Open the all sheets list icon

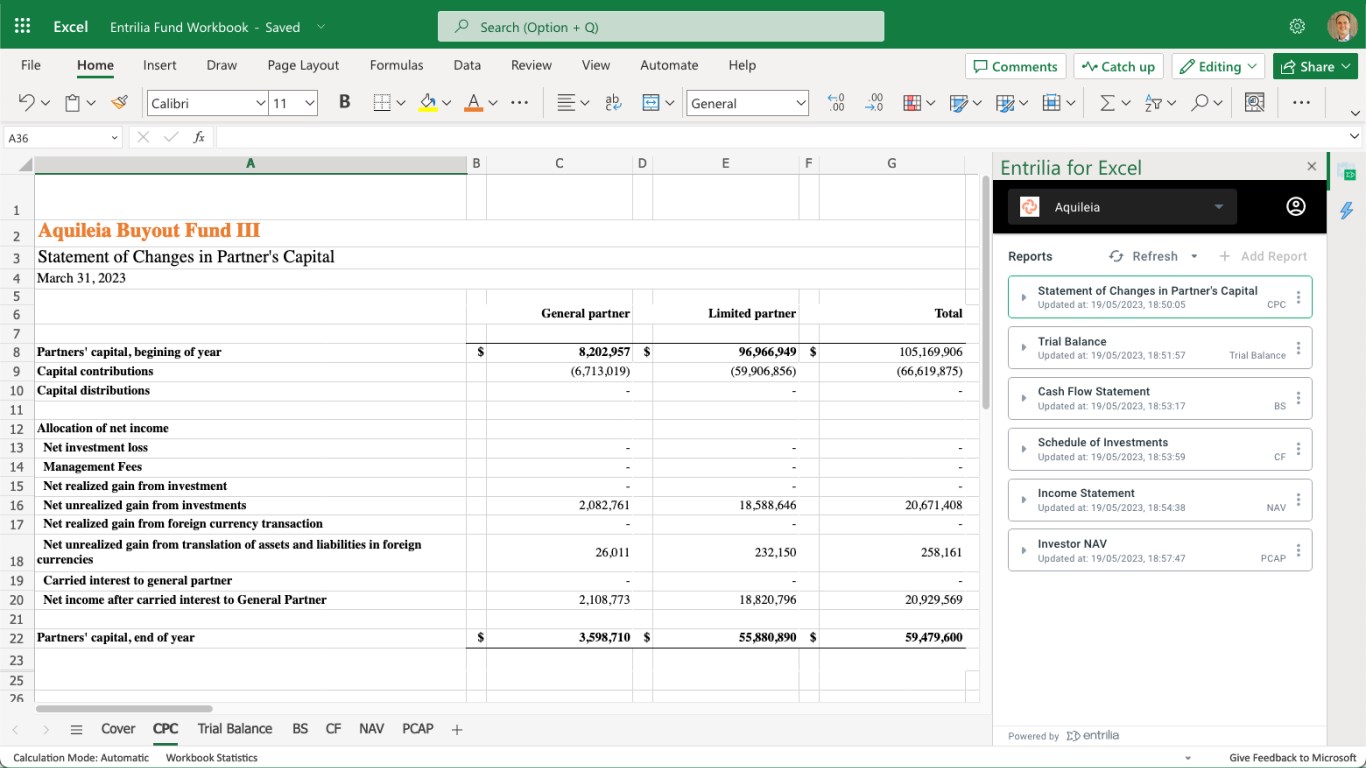point(76,730)
